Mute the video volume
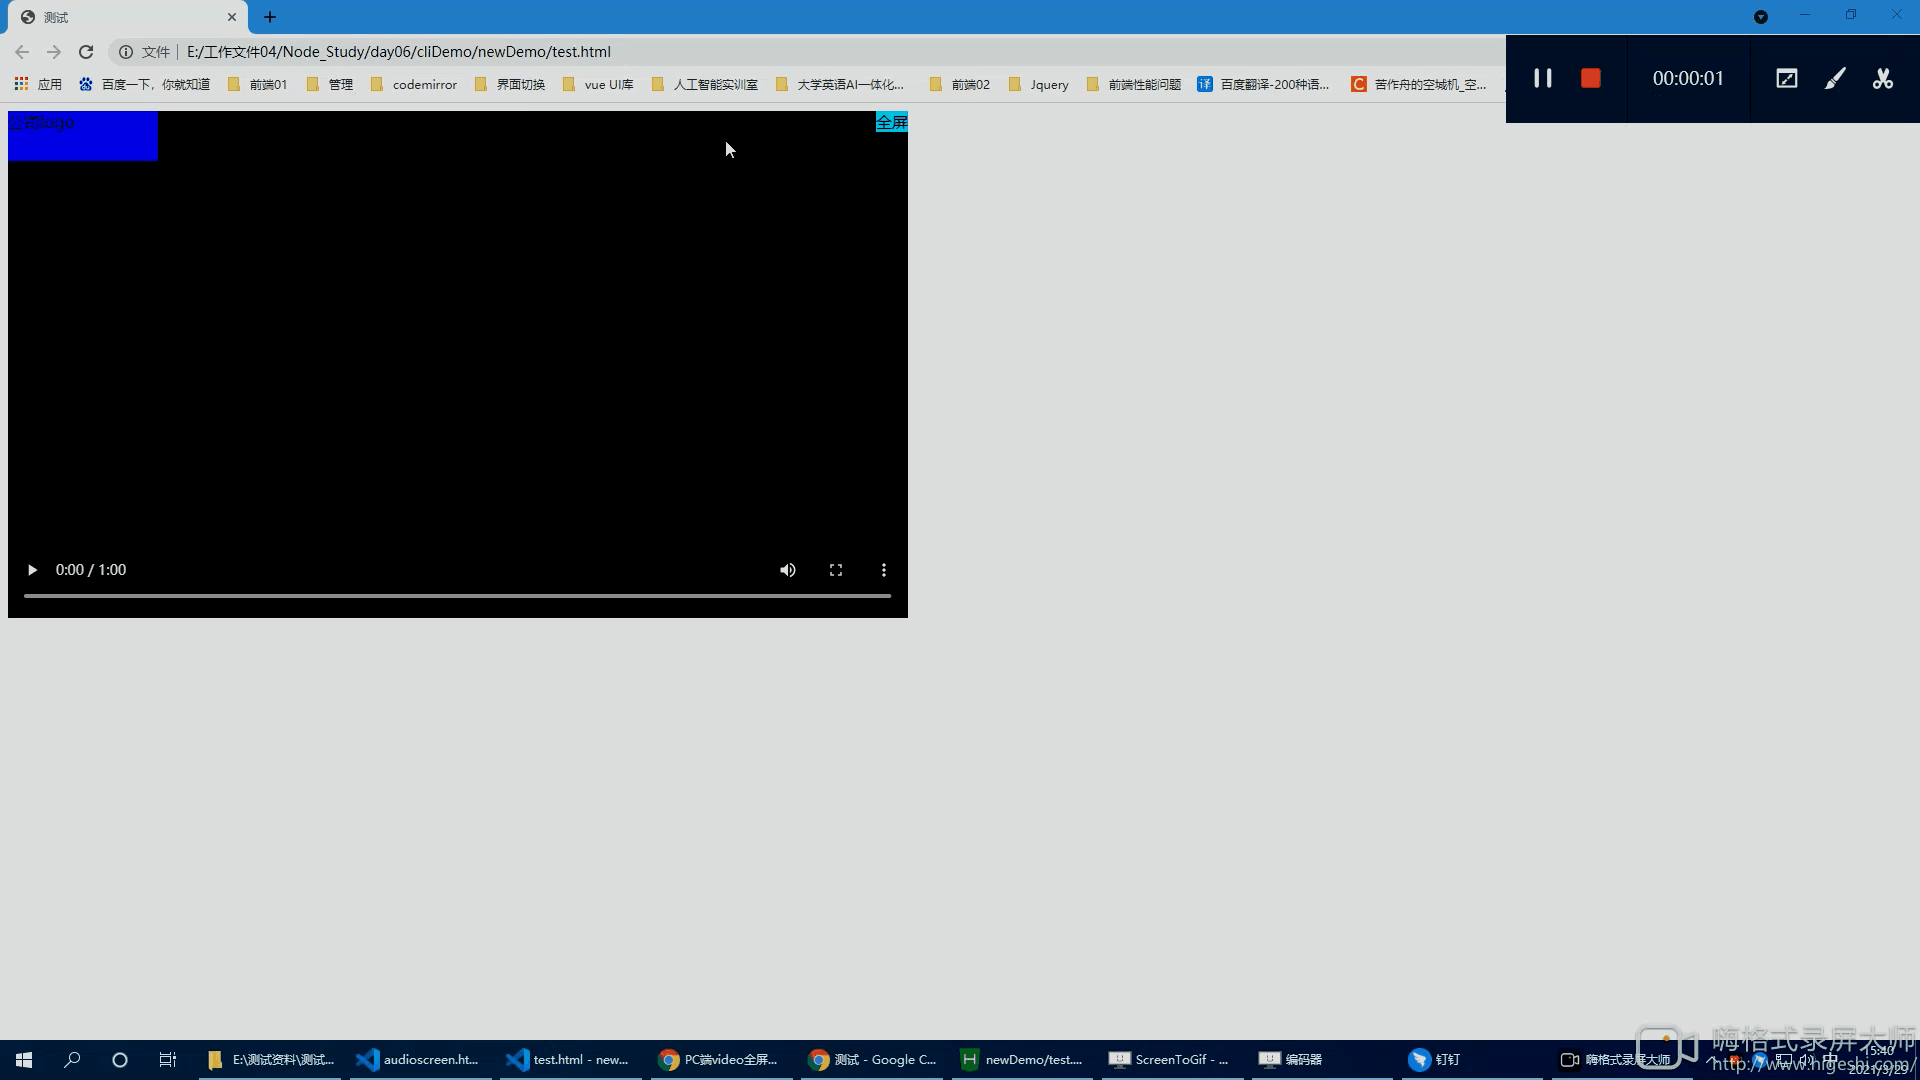This screenshot has height=1080, width=1920. point(788,570)
